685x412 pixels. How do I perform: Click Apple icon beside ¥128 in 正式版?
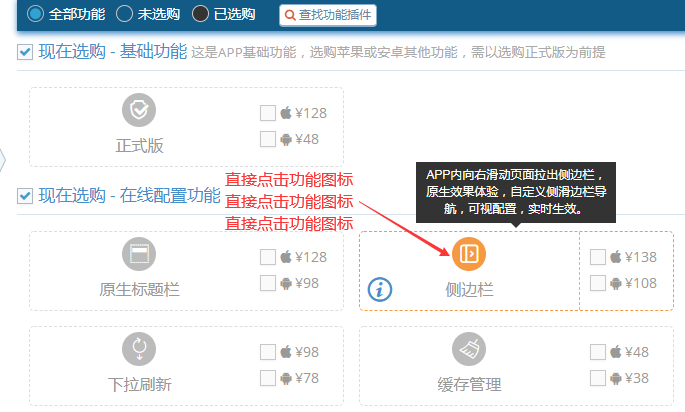[286, 113]
